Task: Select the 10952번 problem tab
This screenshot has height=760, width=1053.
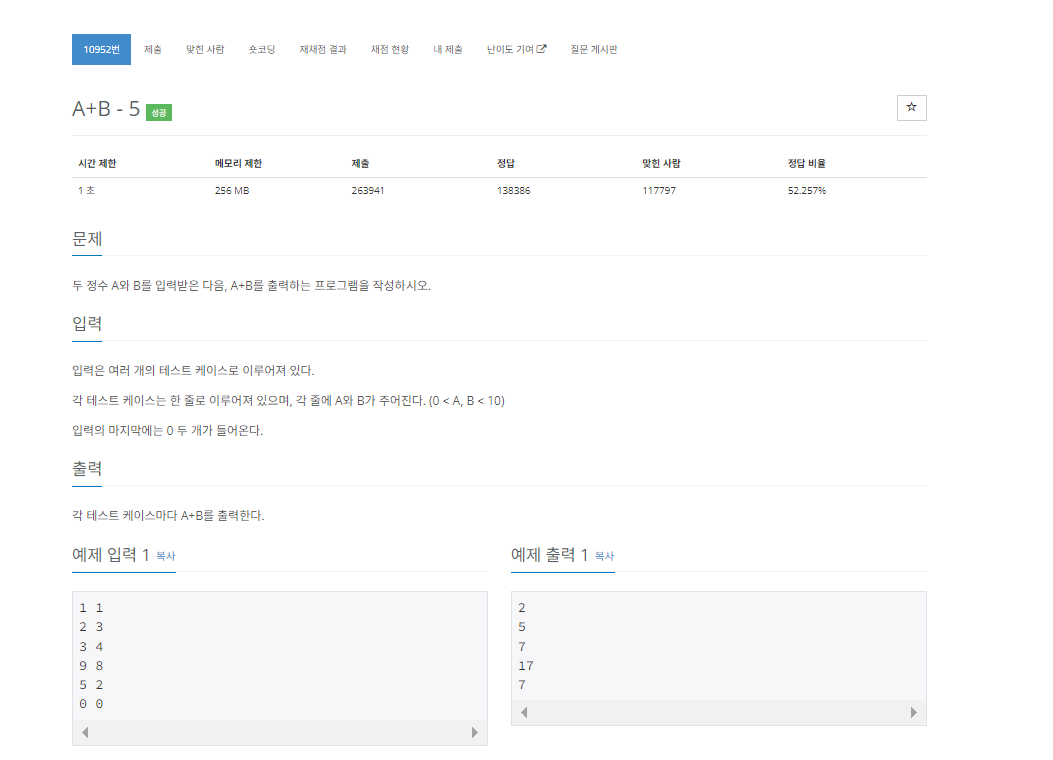Action: point(101,50)
